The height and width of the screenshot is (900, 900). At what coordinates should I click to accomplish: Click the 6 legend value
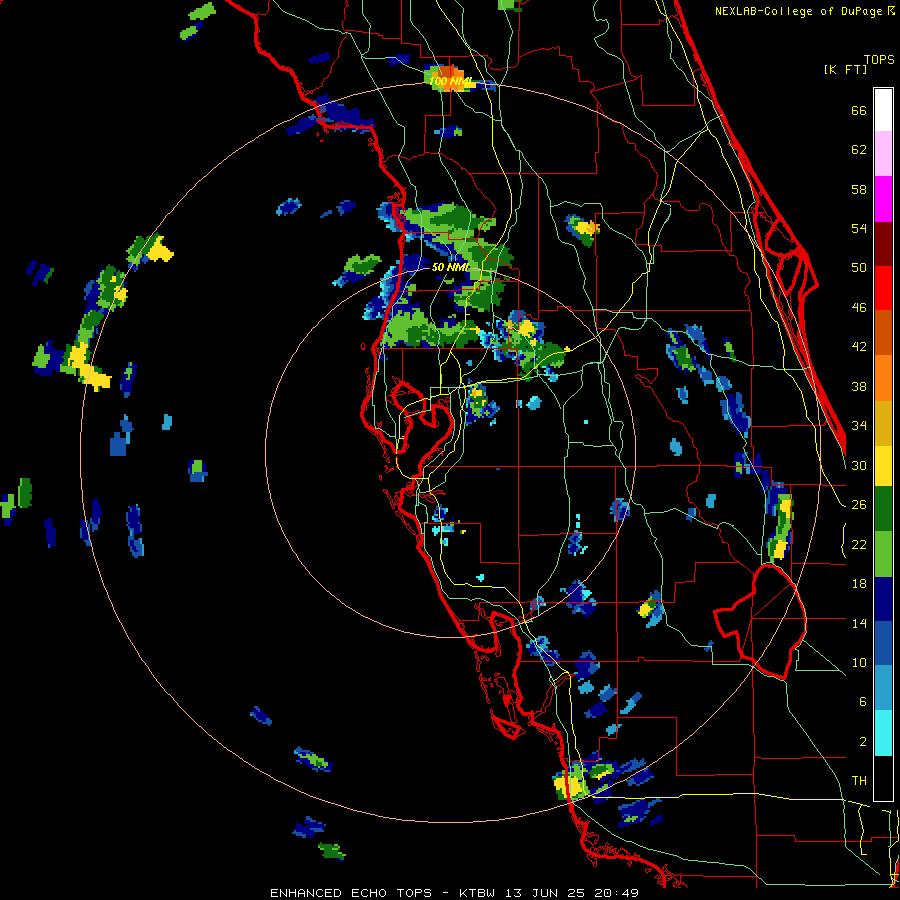(862, 702)
